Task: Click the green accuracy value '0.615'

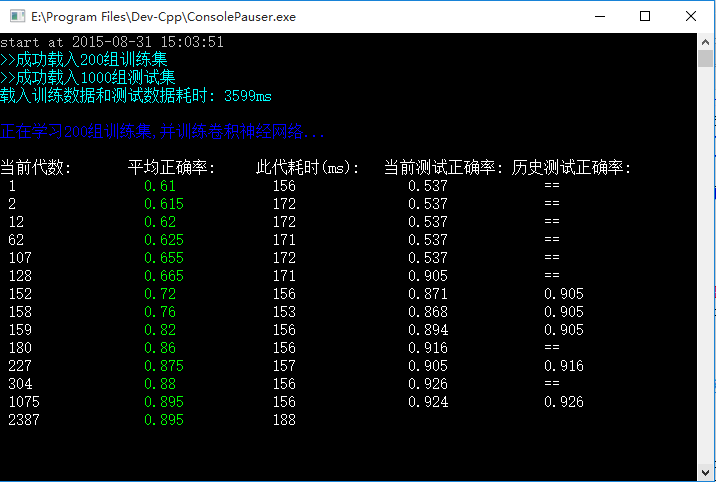Action: click(164, 204)
